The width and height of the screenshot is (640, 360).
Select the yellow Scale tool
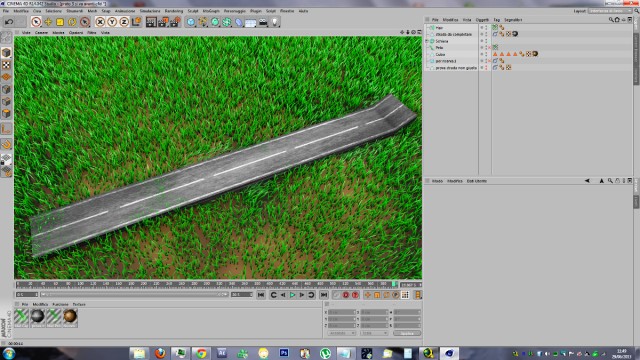click(60, 22)
